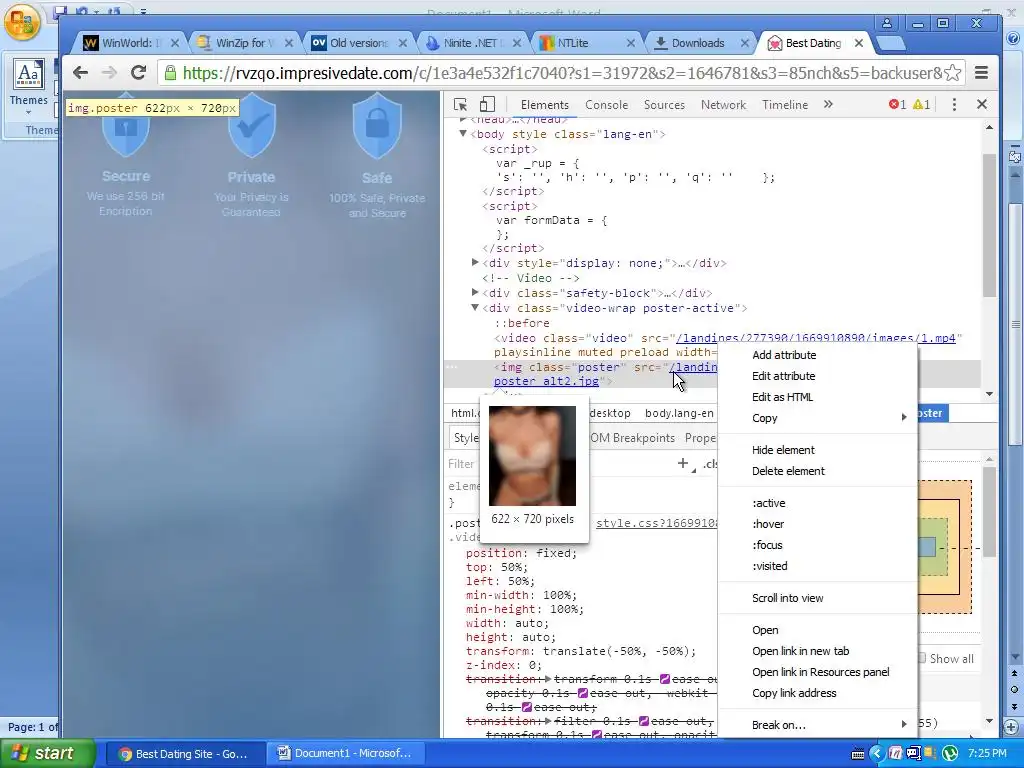Viewport: 1024px width, 768px height.
Task: Toggle the device mode icon in DevTools
Action: (x=487, y=104)
